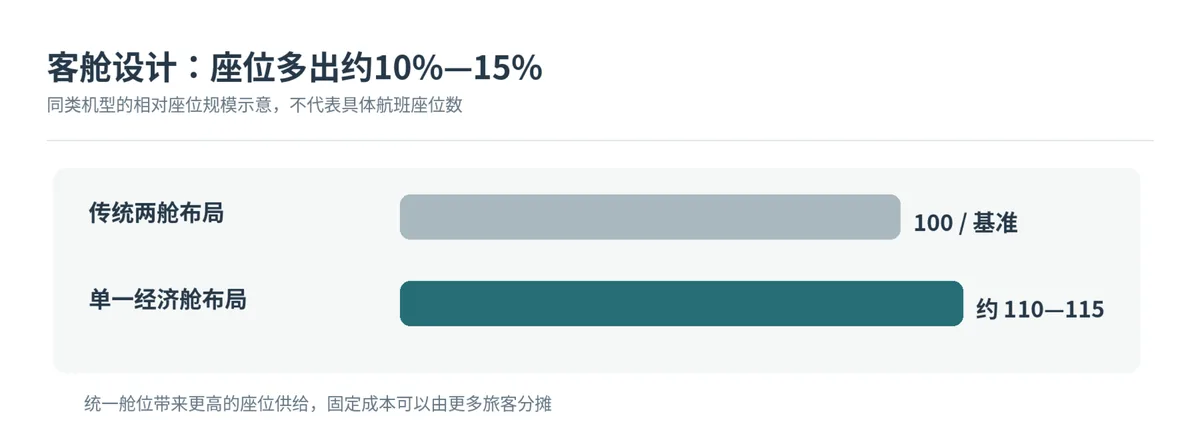Click the word 基准 beside the gray bar

pos(995,223)
